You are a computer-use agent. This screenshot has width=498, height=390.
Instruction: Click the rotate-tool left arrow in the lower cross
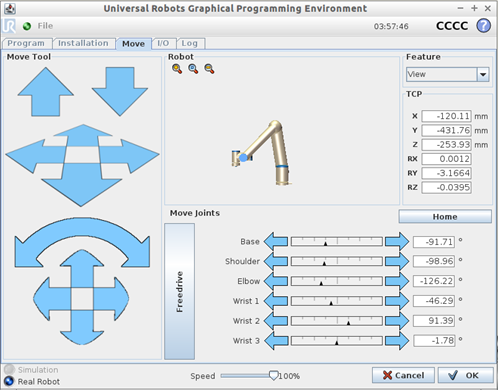52,299
